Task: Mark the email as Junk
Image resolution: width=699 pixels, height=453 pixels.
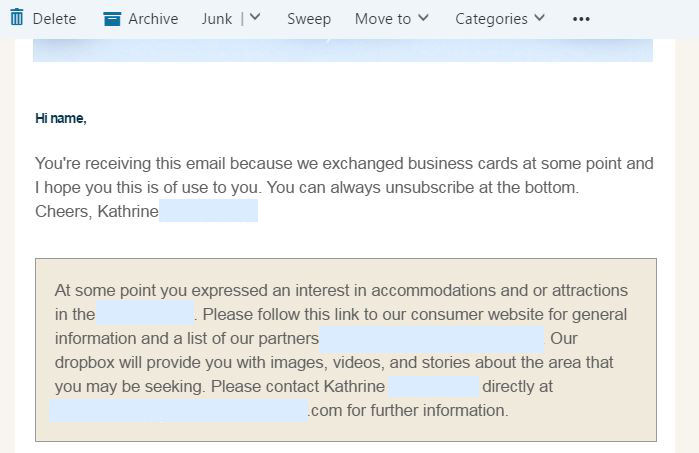Action: (217, 19)
